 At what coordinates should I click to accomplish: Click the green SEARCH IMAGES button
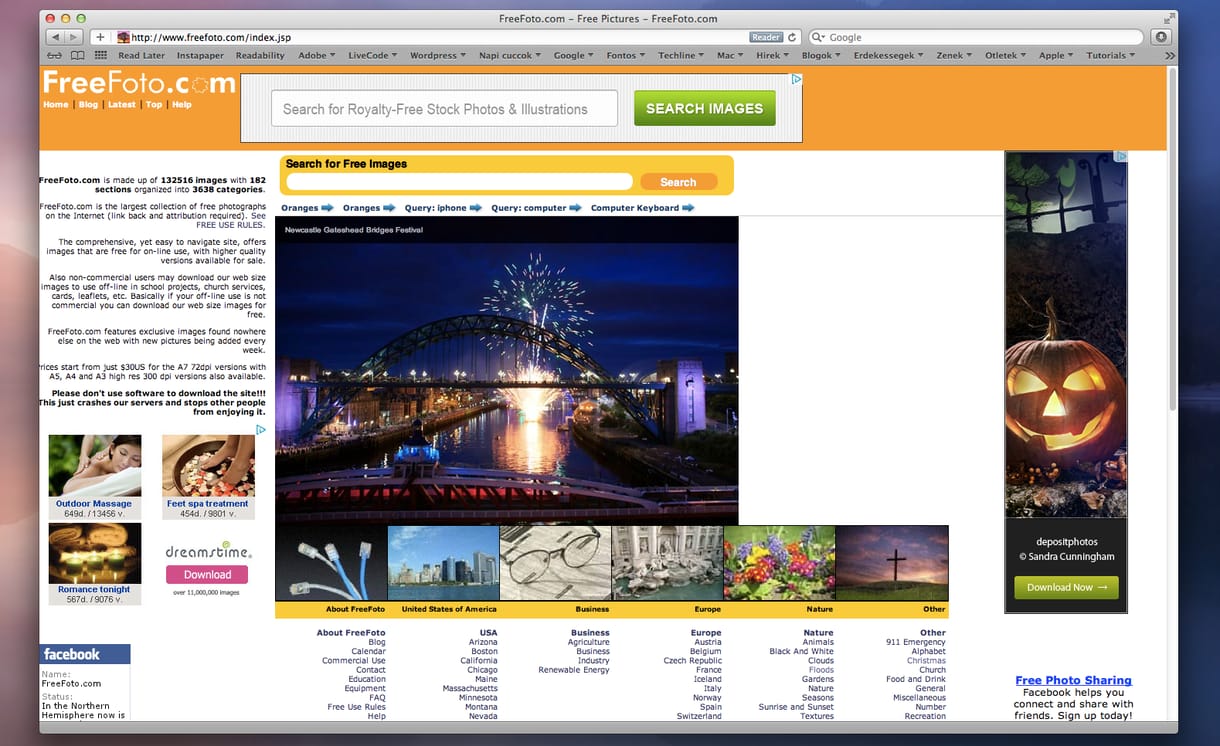[704, 108]
